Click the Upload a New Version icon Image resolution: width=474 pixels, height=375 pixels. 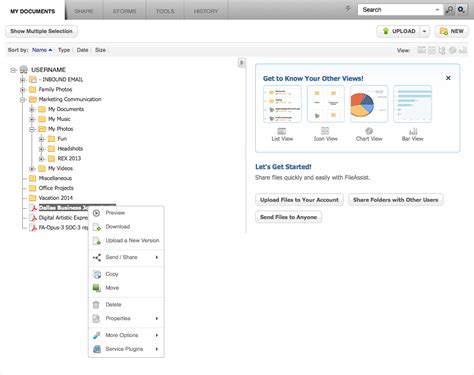pos(97,241)
